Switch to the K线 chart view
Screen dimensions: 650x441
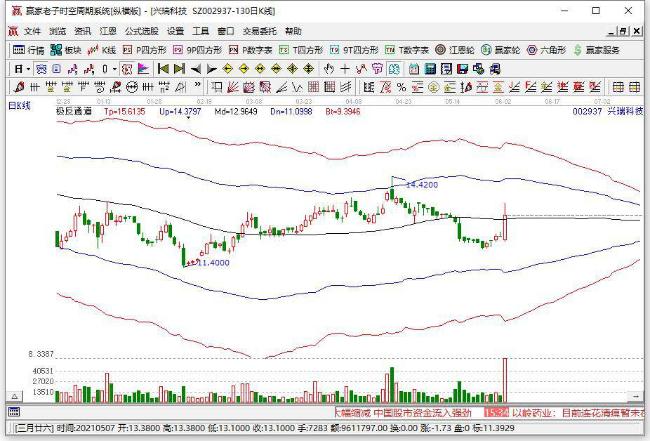102,50
